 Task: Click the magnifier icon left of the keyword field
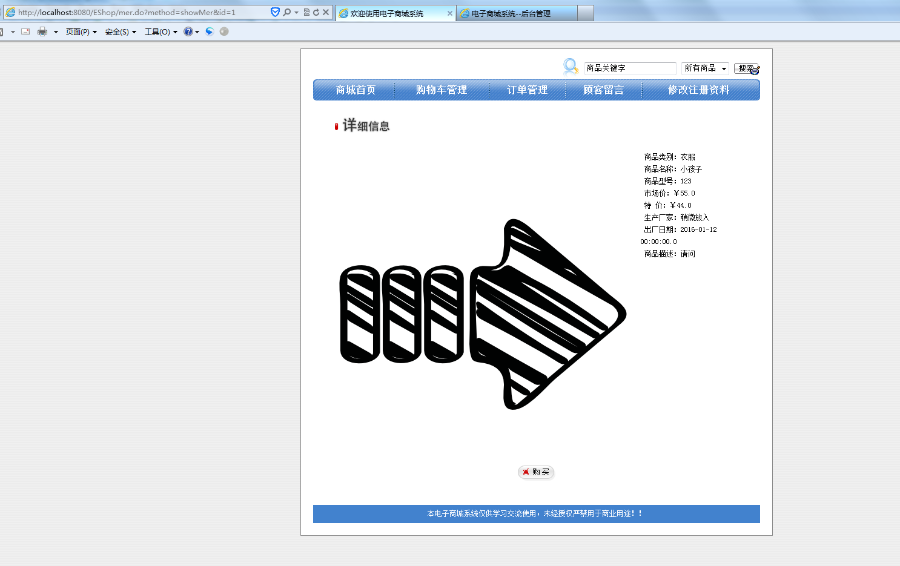[571, 66]
